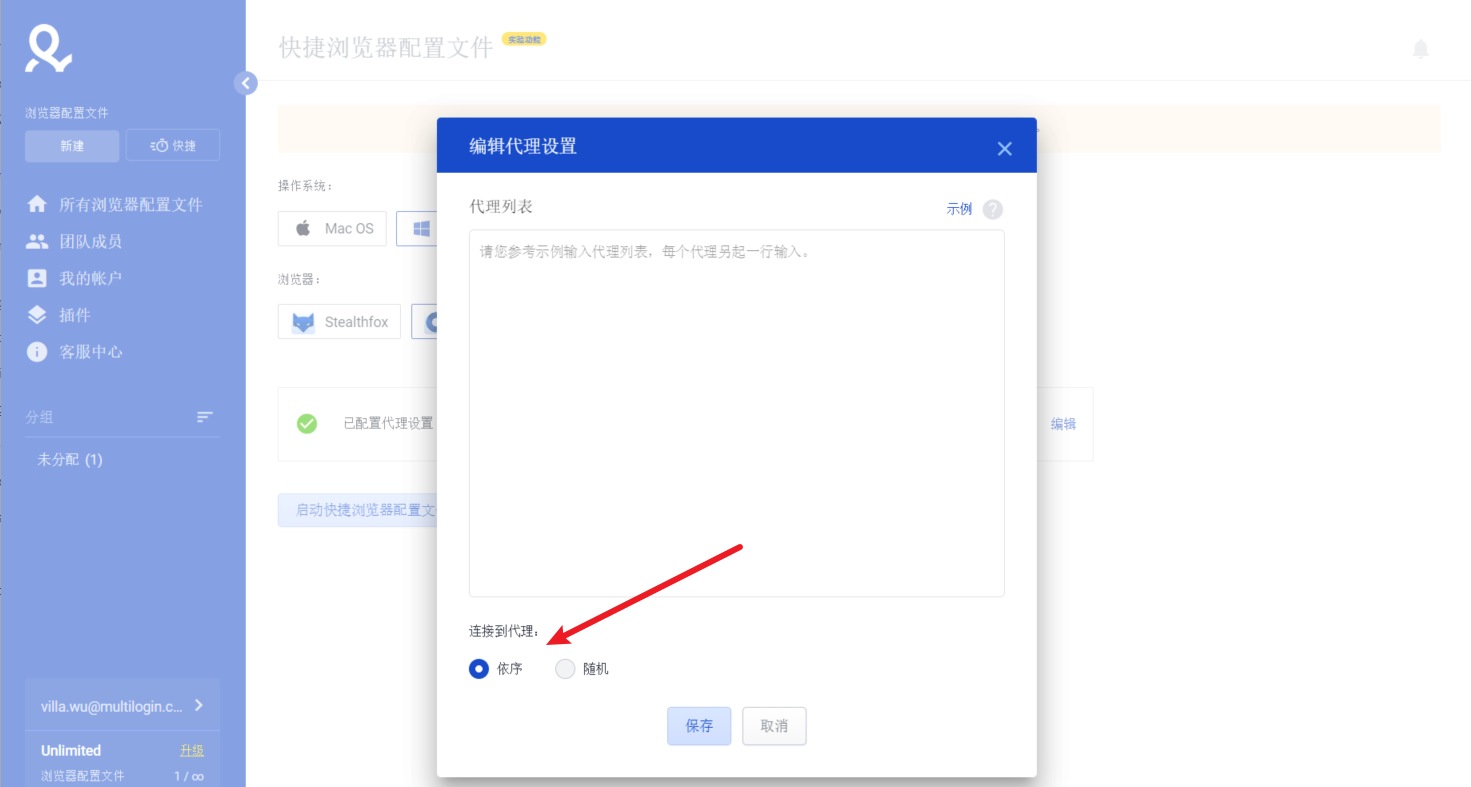Select the Mimic browser icon option
1471x787 pixels.
pyautogui.click(x=425, y=322)
